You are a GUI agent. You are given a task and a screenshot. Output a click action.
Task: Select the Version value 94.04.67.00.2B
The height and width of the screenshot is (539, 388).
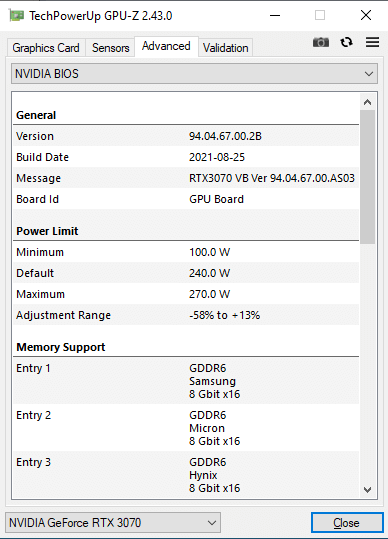[225, 136]
